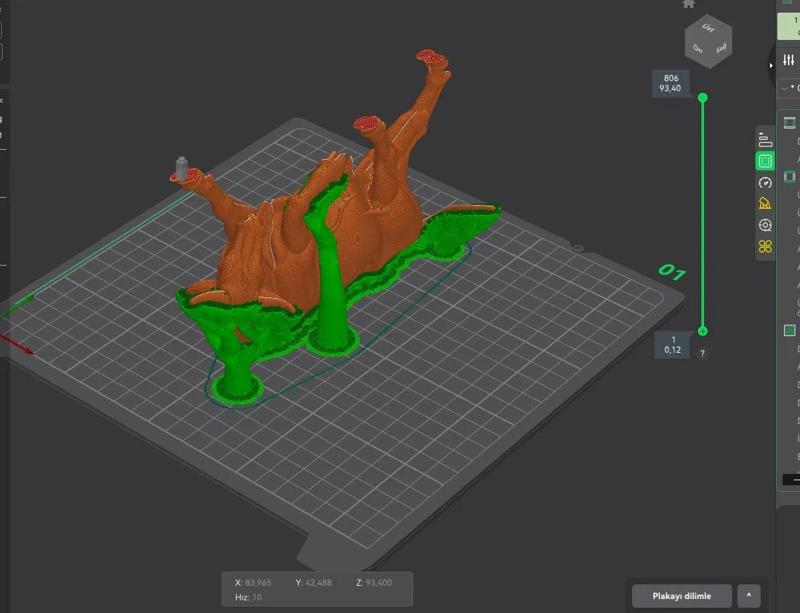Select the green plate 01 label

[671, 272]
